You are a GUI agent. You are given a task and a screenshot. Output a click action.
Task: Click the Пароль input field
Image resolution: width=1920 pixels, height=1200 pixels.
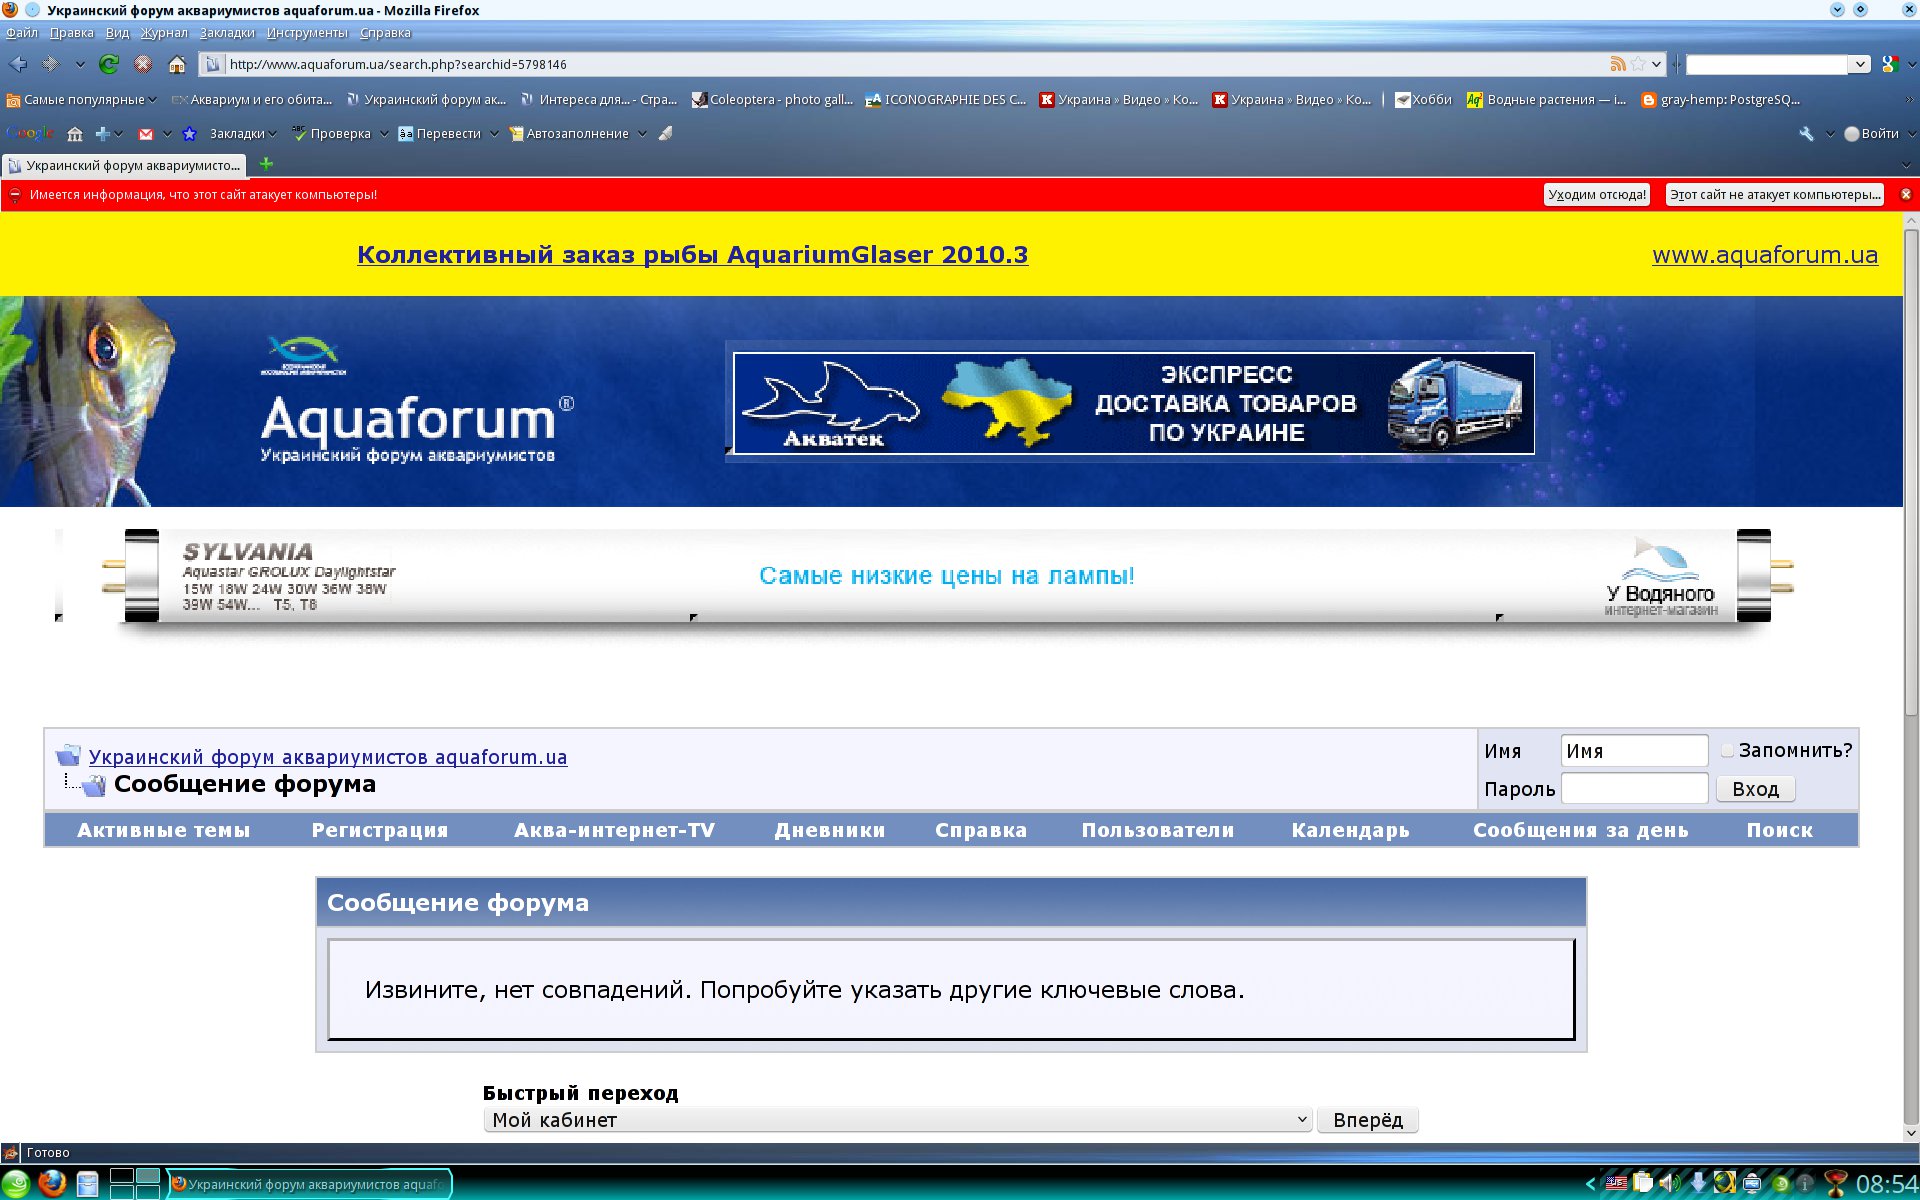1634,789
